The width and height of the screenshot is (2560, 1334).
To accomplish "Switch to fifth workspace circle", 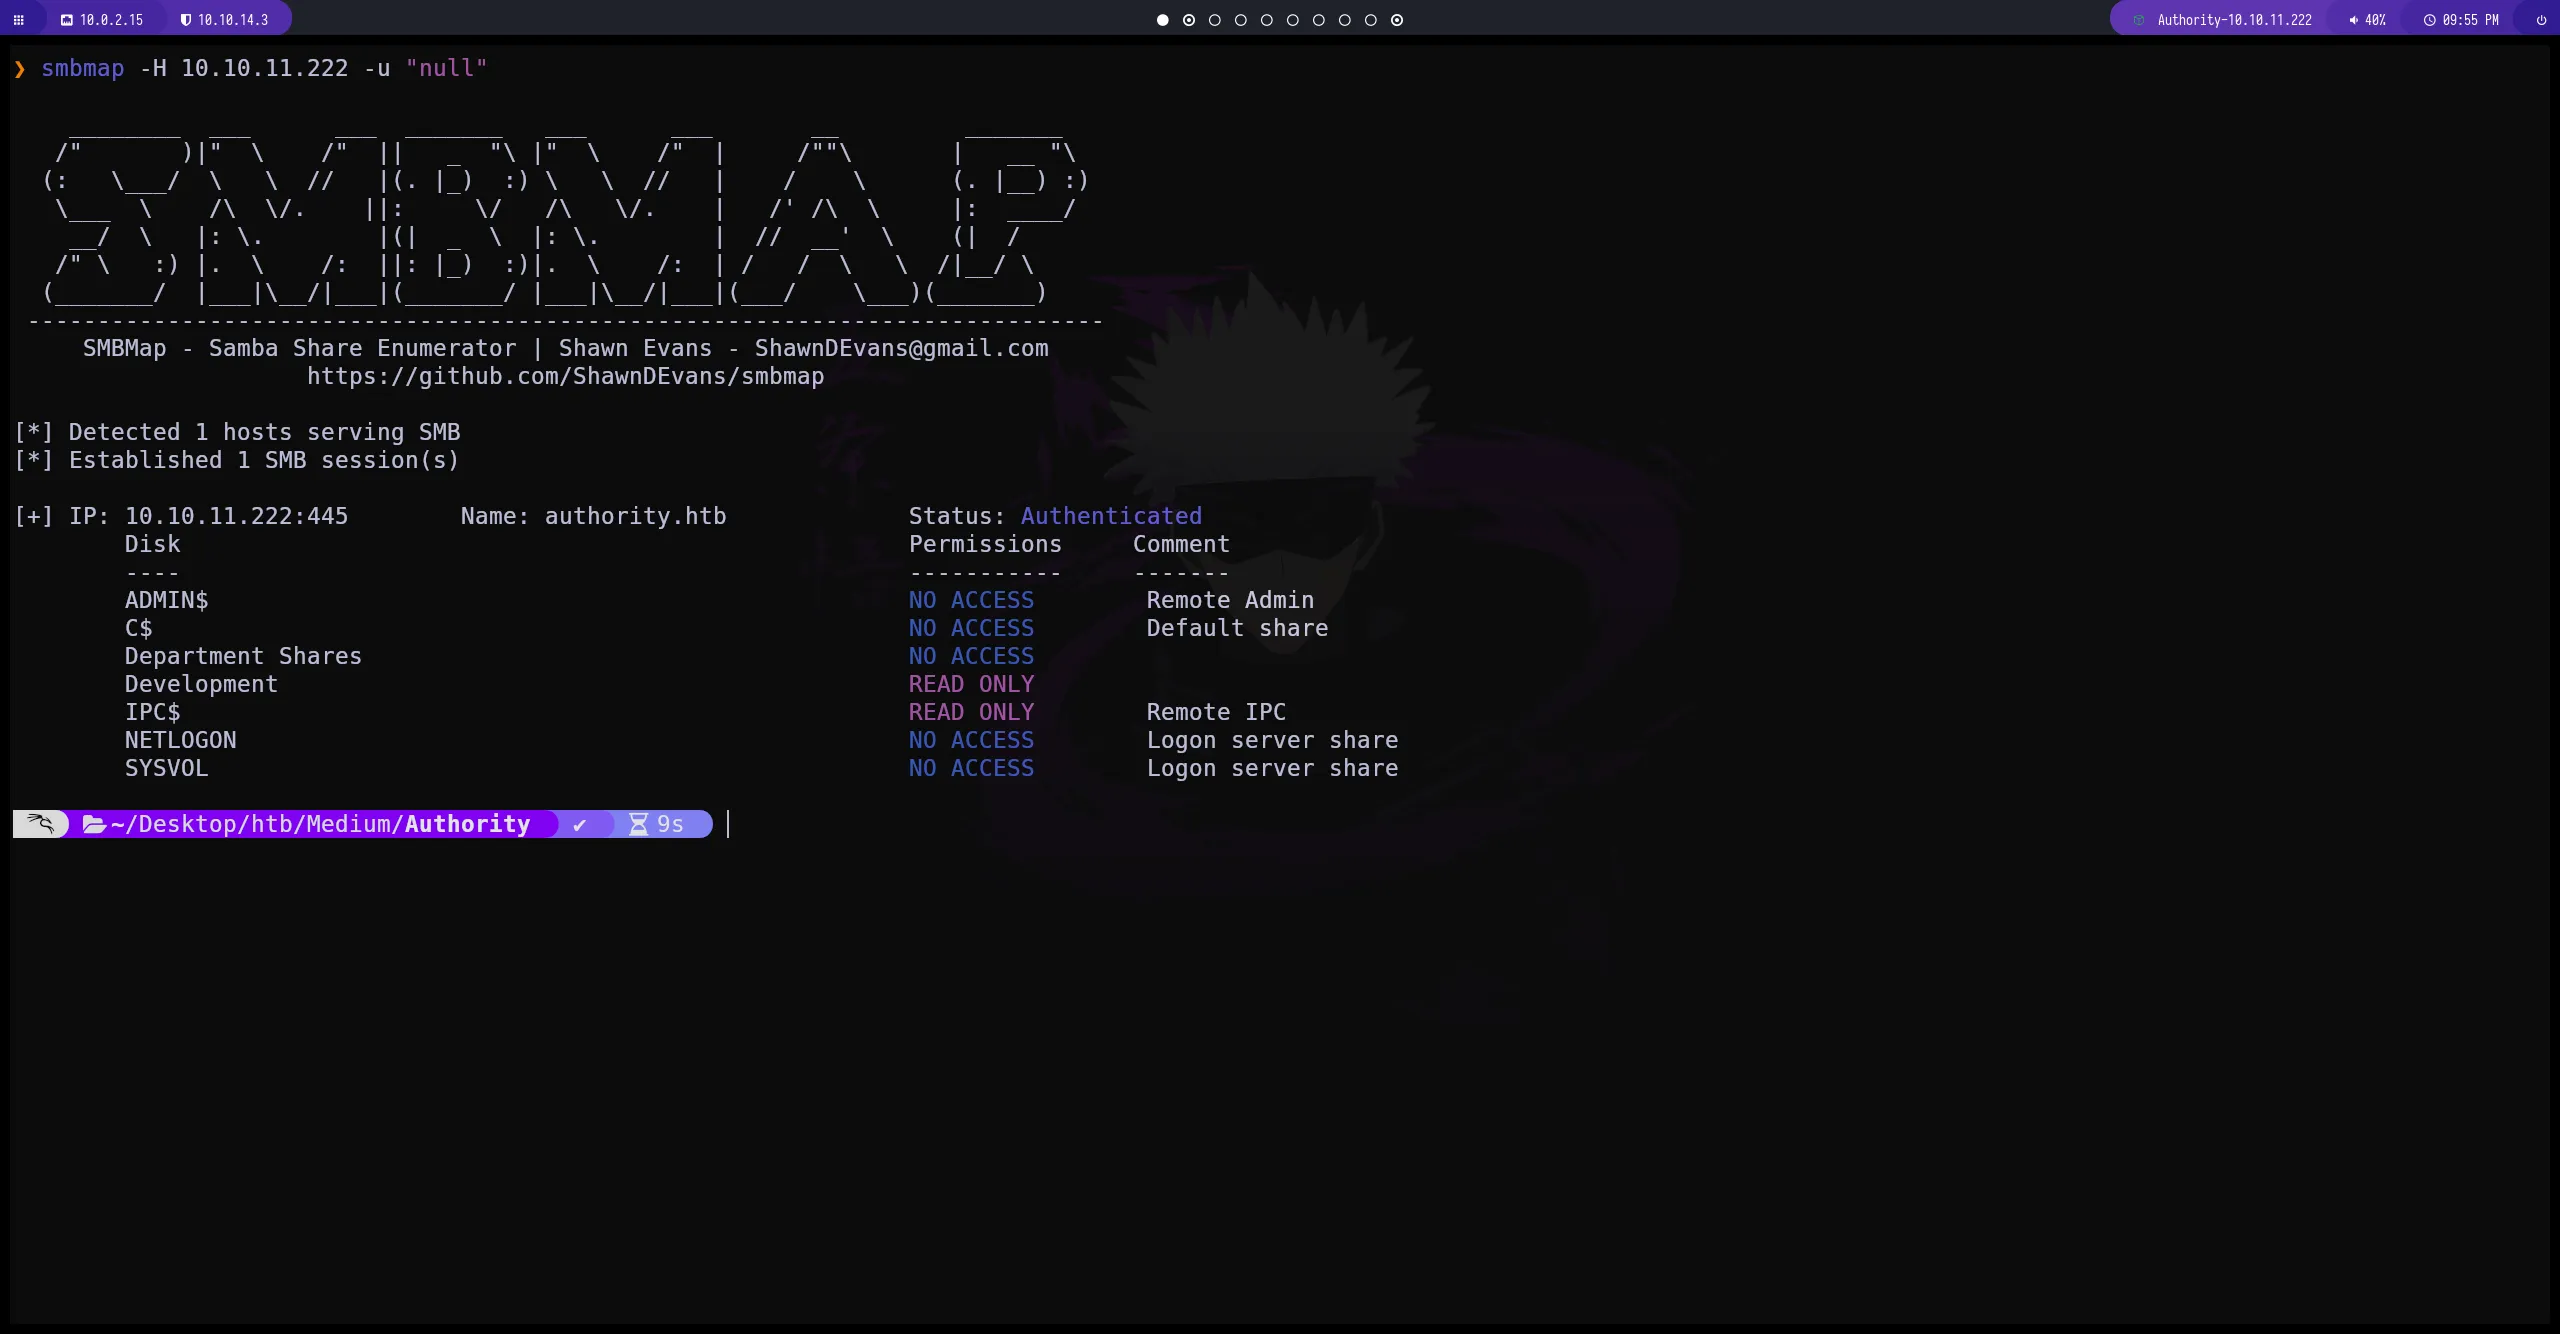I will click(x=1267, y=20).
